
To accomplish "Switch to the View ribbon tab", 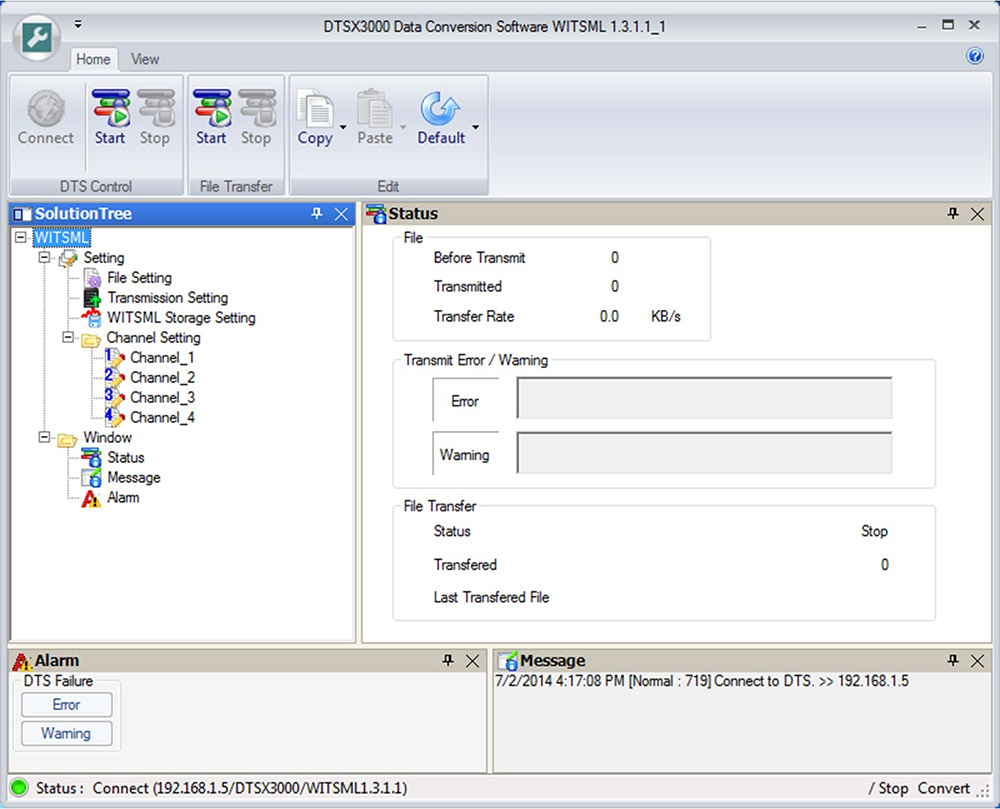I will [x=145, y=59].
